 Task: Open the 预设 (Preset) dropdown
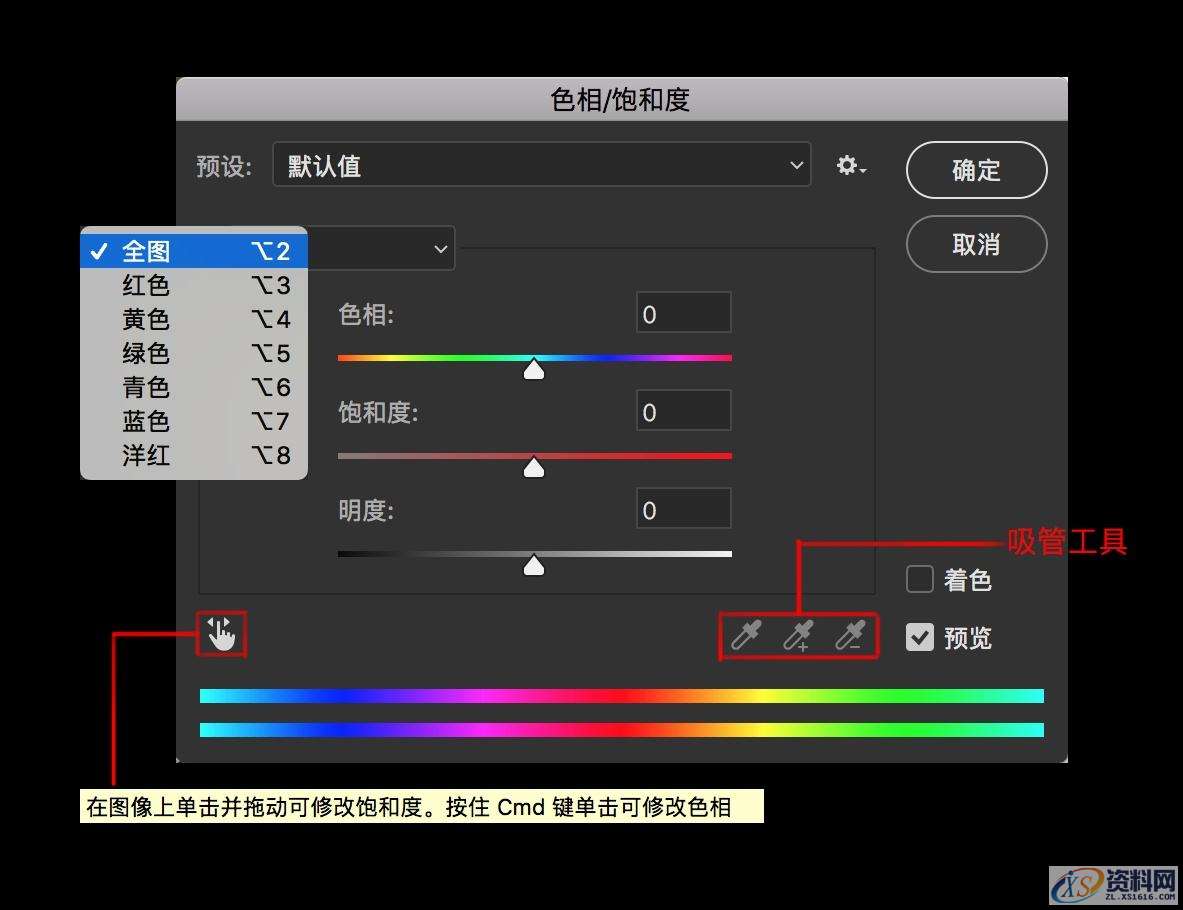(x=542, y=165)
